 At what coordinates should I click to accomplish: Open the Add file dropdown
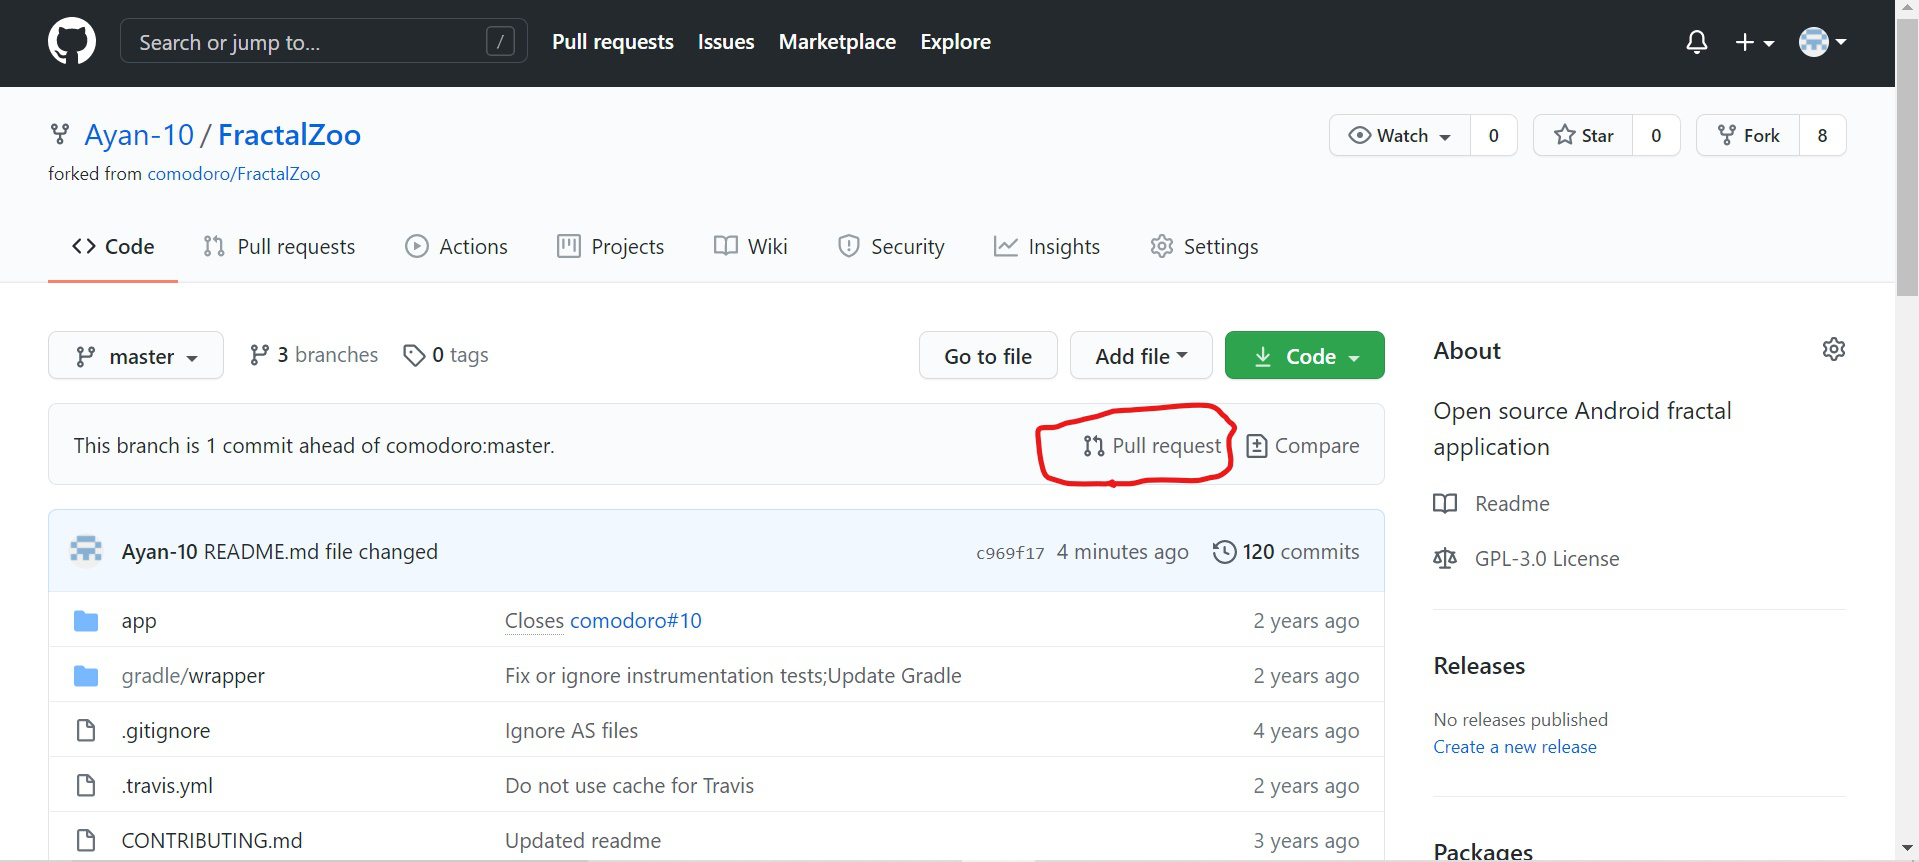[x=1141, y=356]
